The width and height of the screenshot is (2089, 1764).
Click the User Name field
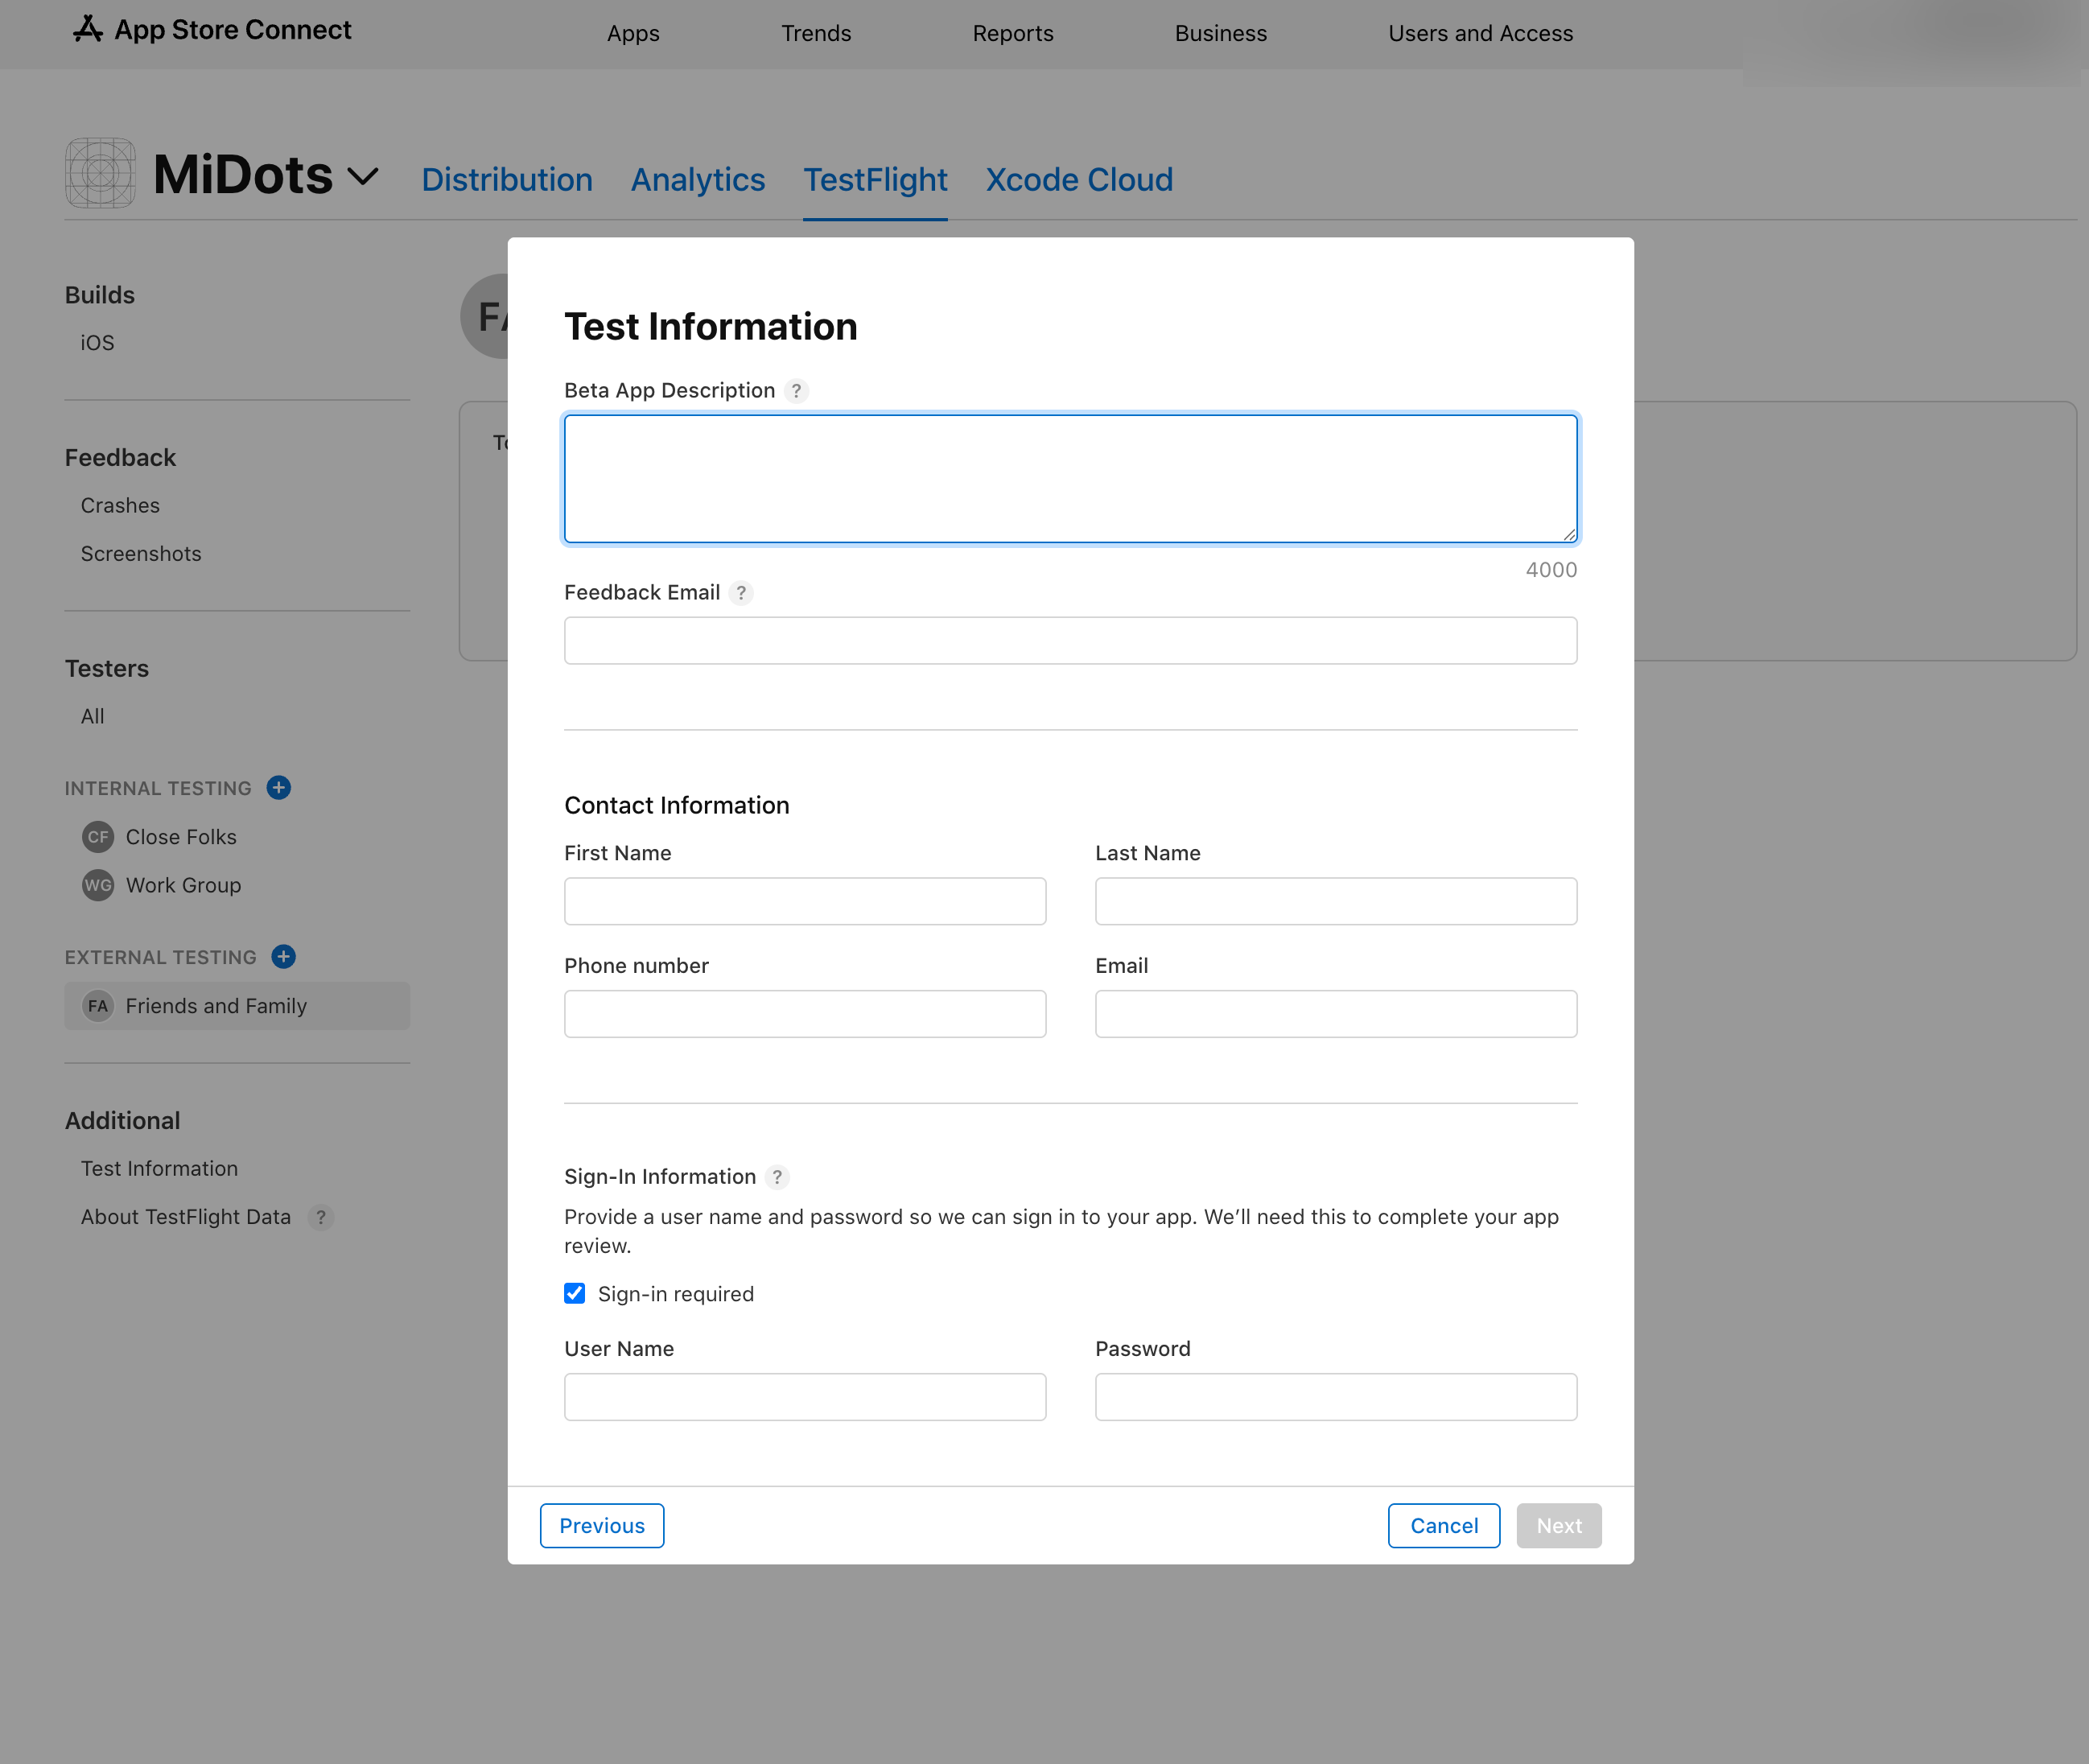[x=805, y=1397]
